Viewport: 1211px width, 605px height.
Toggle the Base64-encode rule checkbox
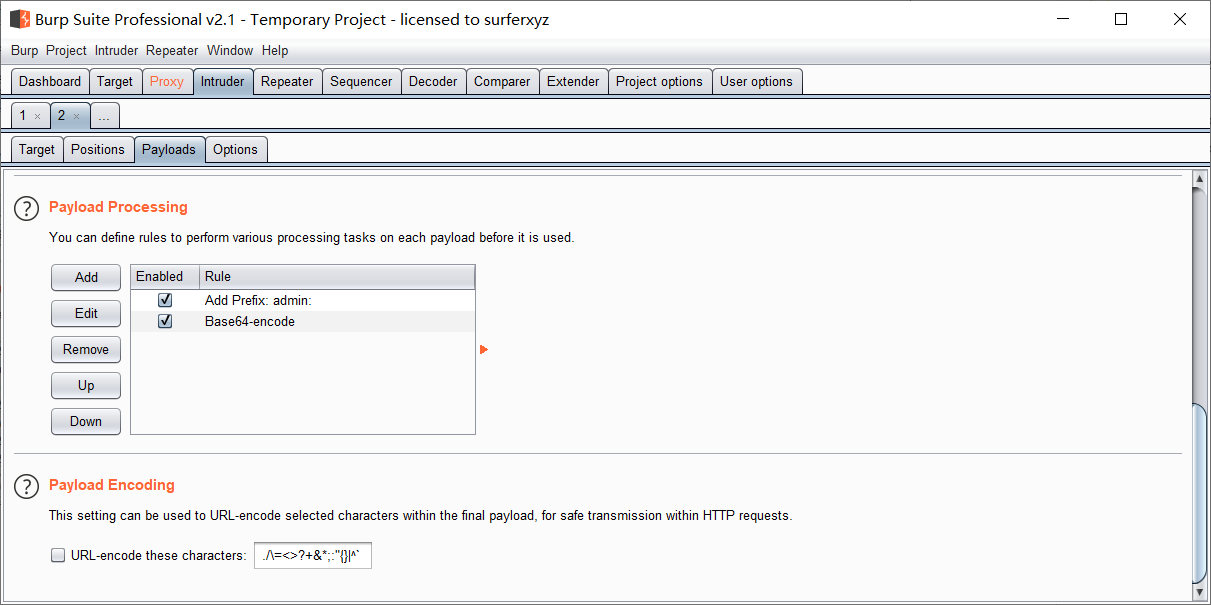tap(165, 321)
